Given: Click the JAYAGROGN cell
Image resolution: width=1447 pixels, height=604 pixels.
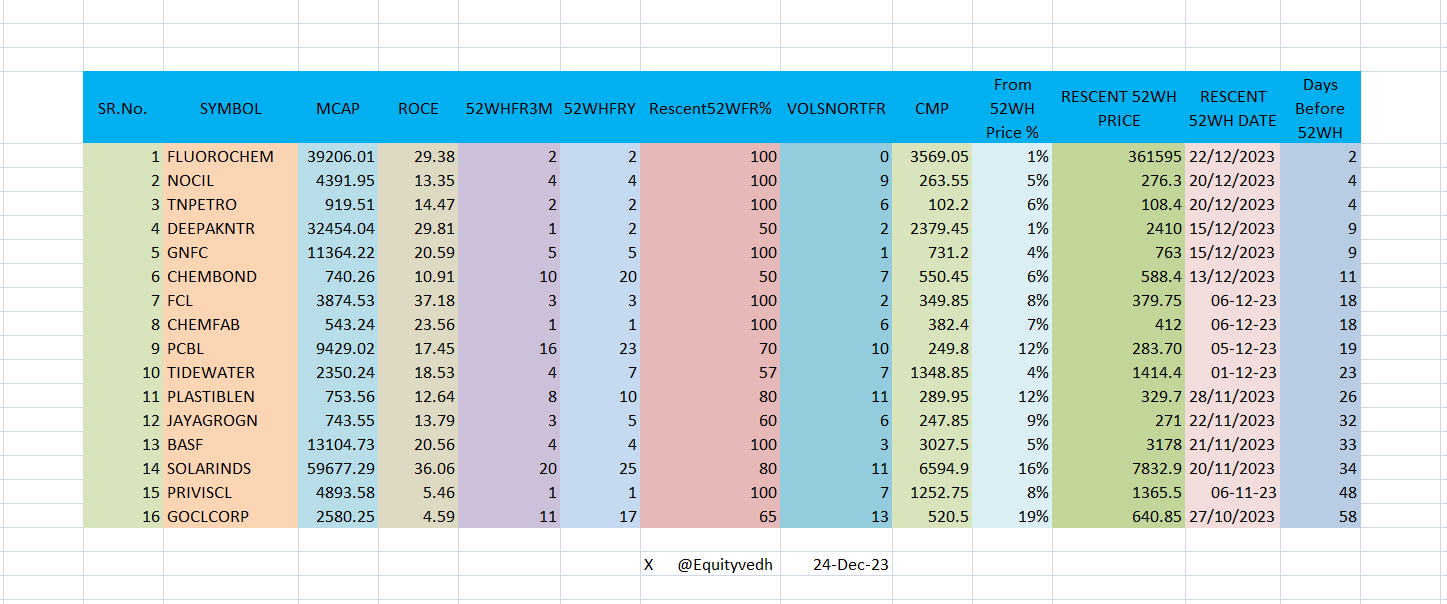Looking at the screenshot, I should pyautogui.click(x=231, y=420).
